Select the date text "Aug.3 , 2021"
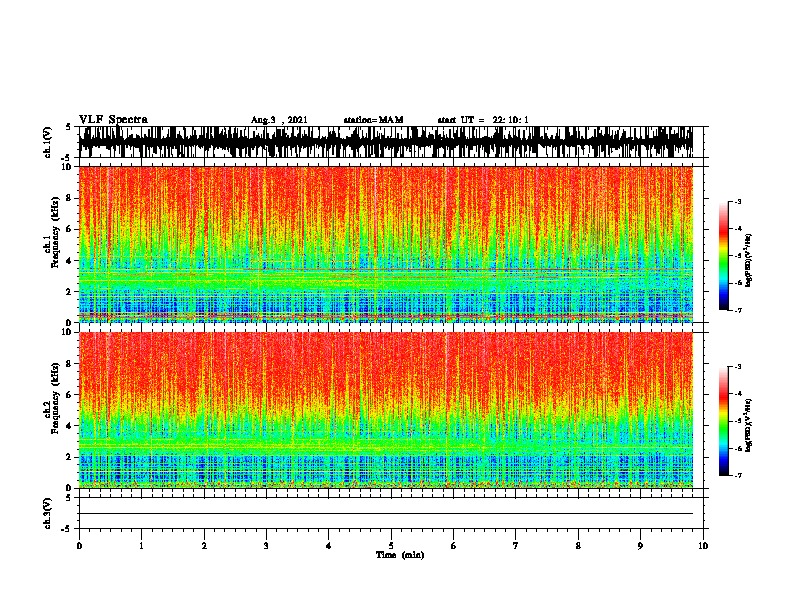 [x=279, y=120]
